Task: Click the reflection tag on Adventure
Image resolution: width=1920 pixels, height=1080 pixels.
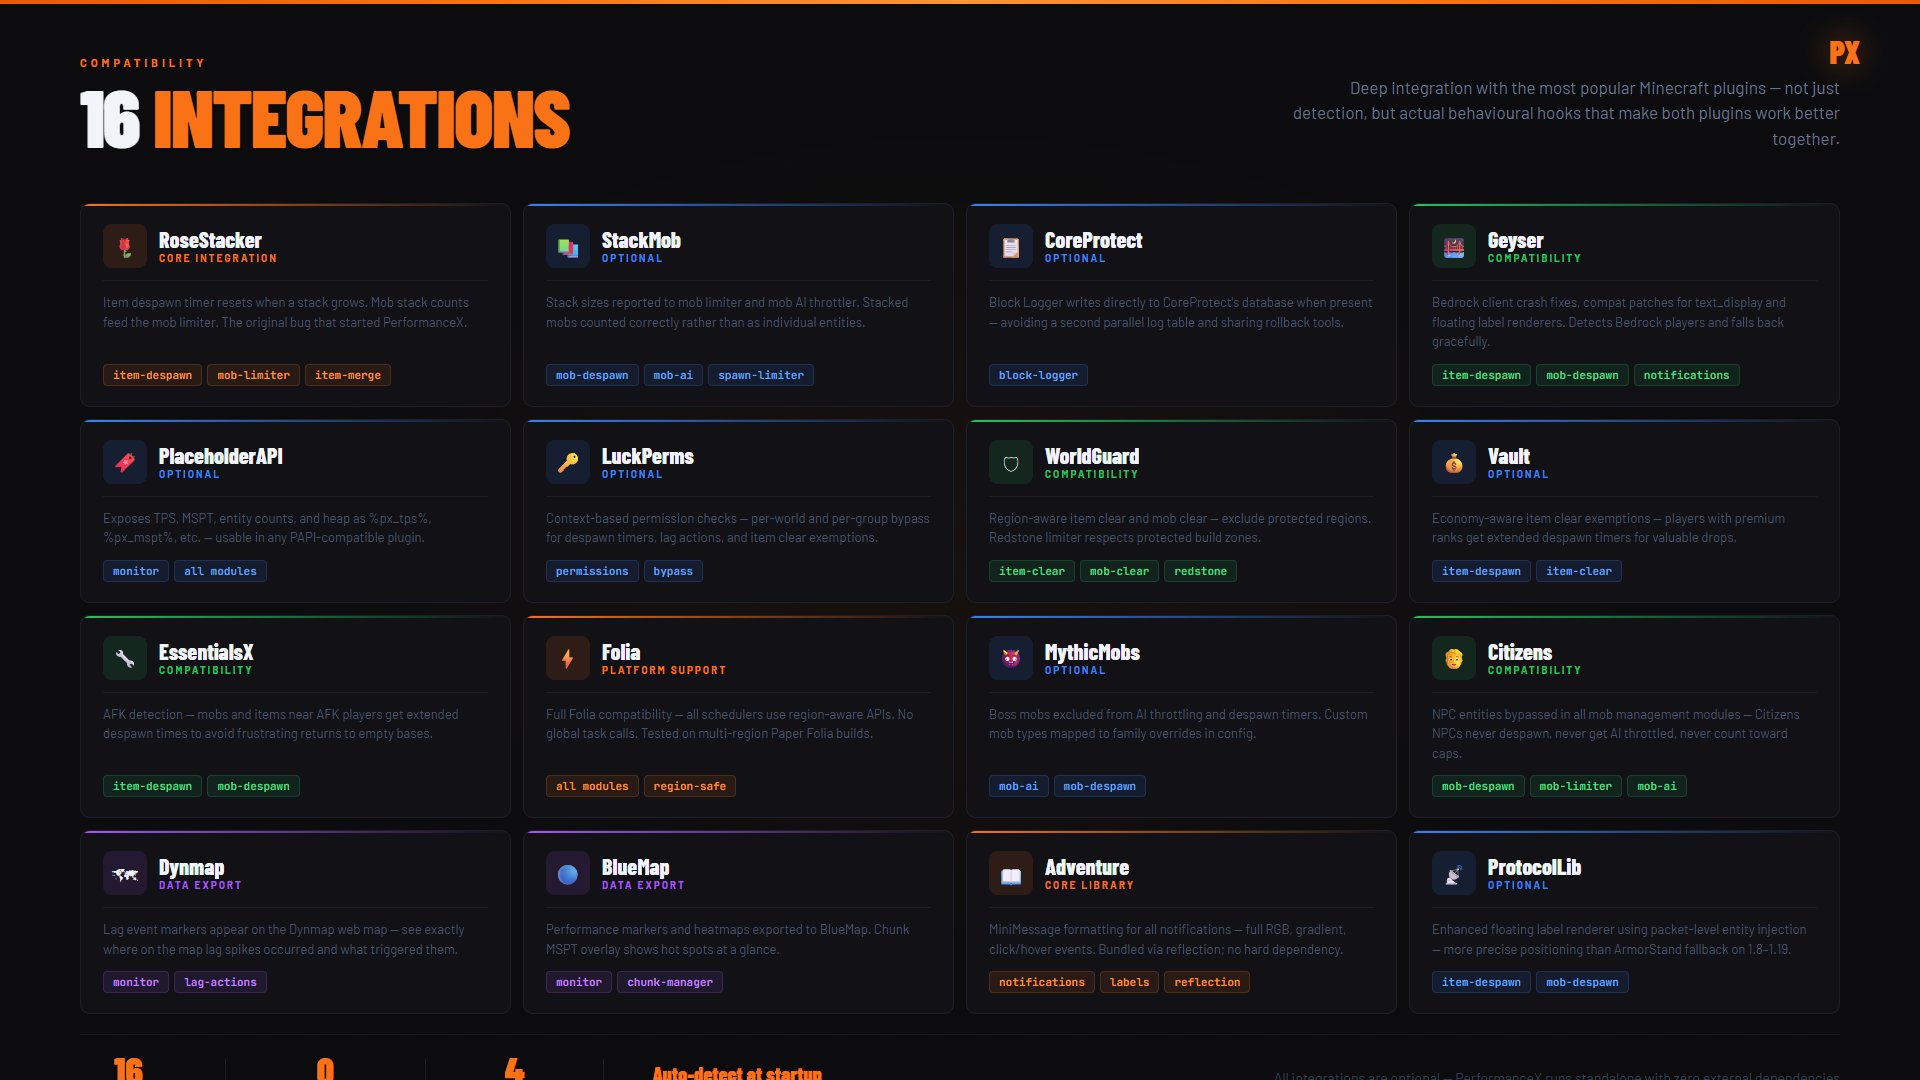Action: coord(1207,982)
